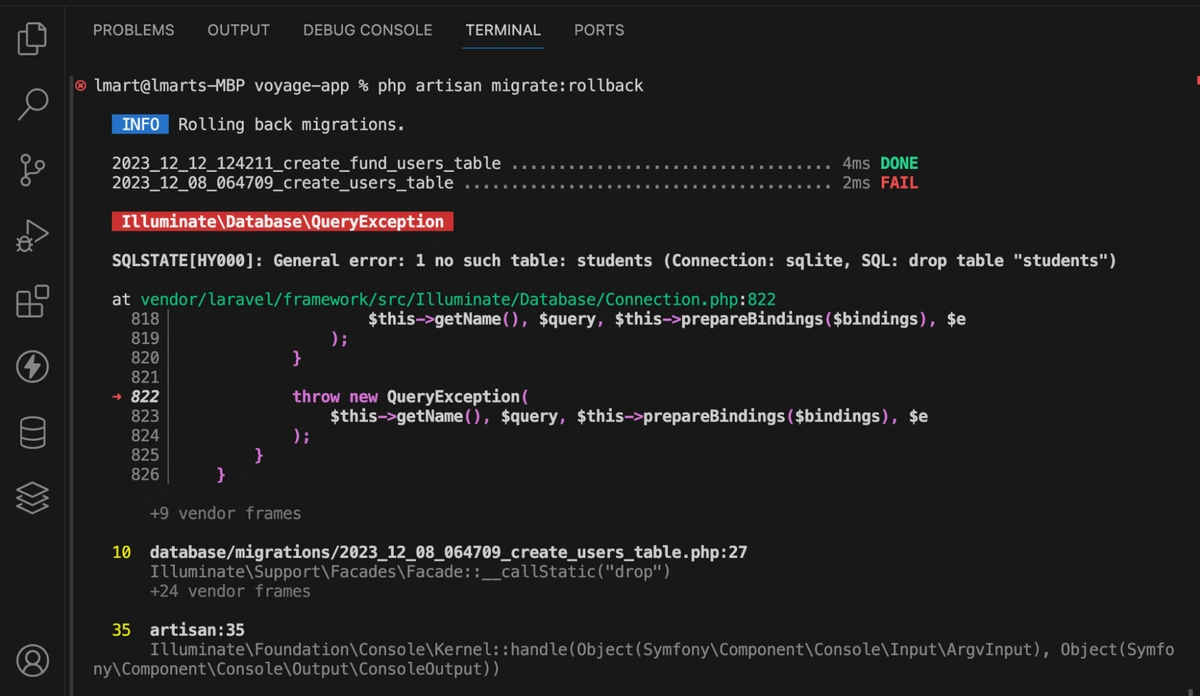Open create_users_table.php:27 migration link
This screenshot has width=1200, height=696.
(448, 552)
